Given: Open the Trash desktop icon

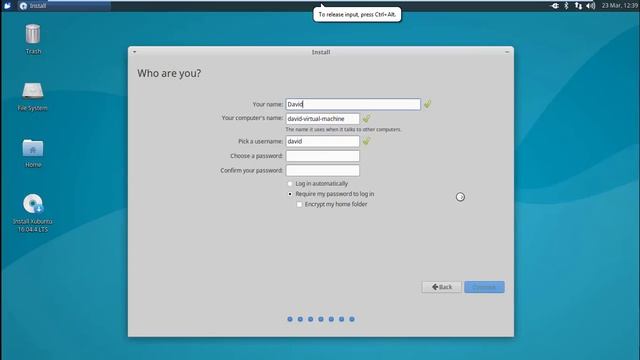Looking at the screenshot, I should [33, 39].
